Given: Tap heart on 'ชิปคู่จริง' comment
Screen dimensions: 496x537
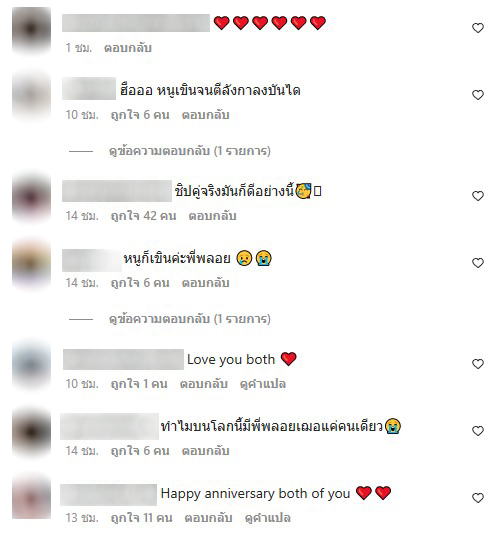Looking at the screenshot, I should click(478, 196).
